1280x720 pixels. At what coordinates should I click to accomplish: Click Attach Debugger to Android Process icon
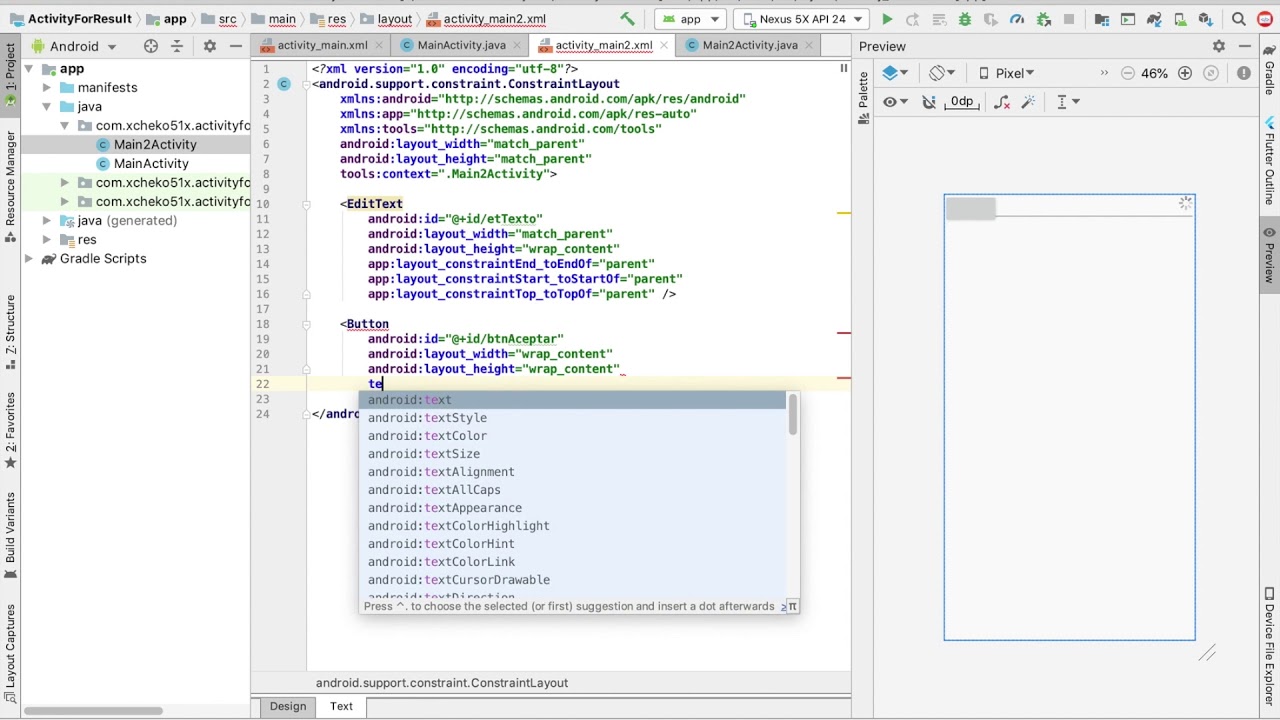1043,19
